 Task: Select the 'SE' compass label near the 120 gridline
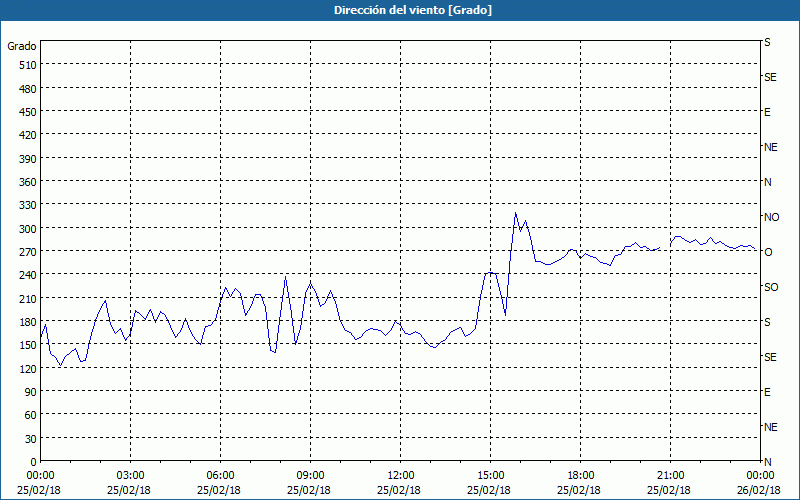tap(770, 357)
